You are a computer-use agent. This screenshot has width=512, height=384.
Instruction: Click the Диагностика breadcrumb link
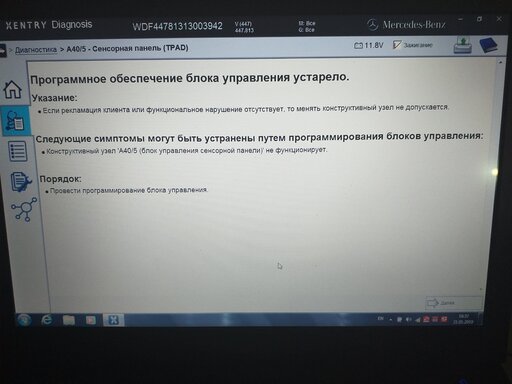click(36, 50)
